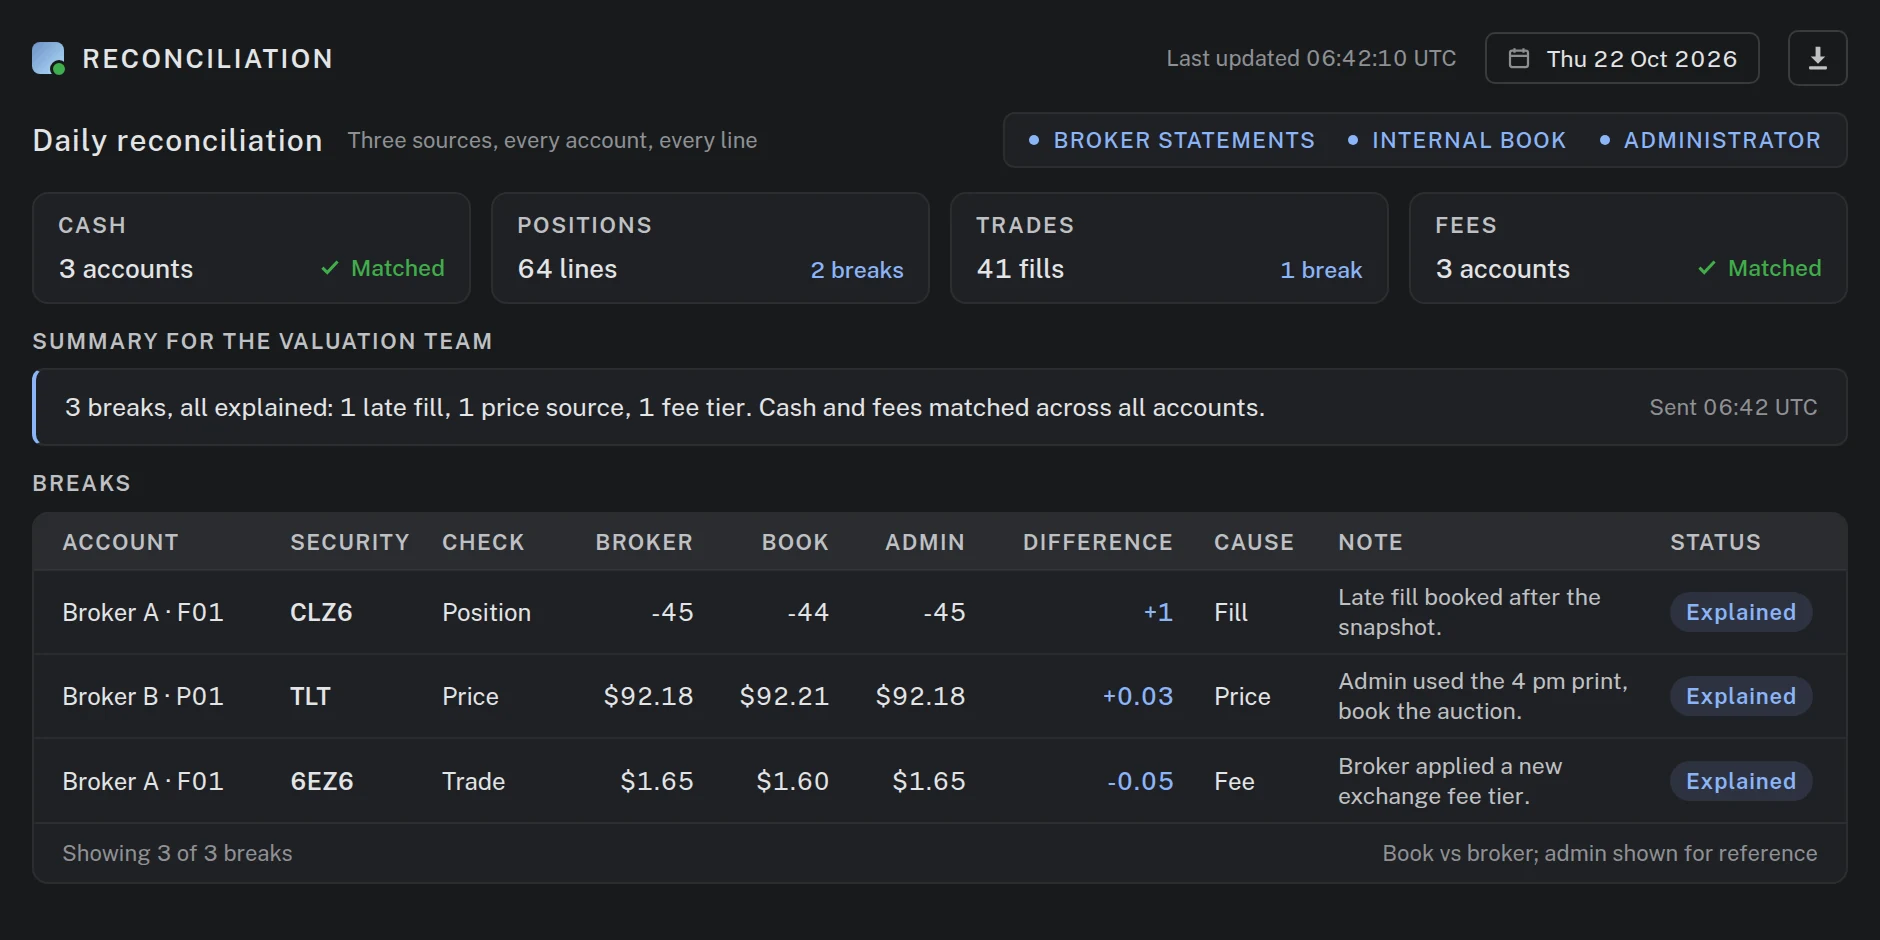The width and height of the screenshot is (1880, 940).
Task: Open the Positions 2 breaks link
Action: pos(857,270)
